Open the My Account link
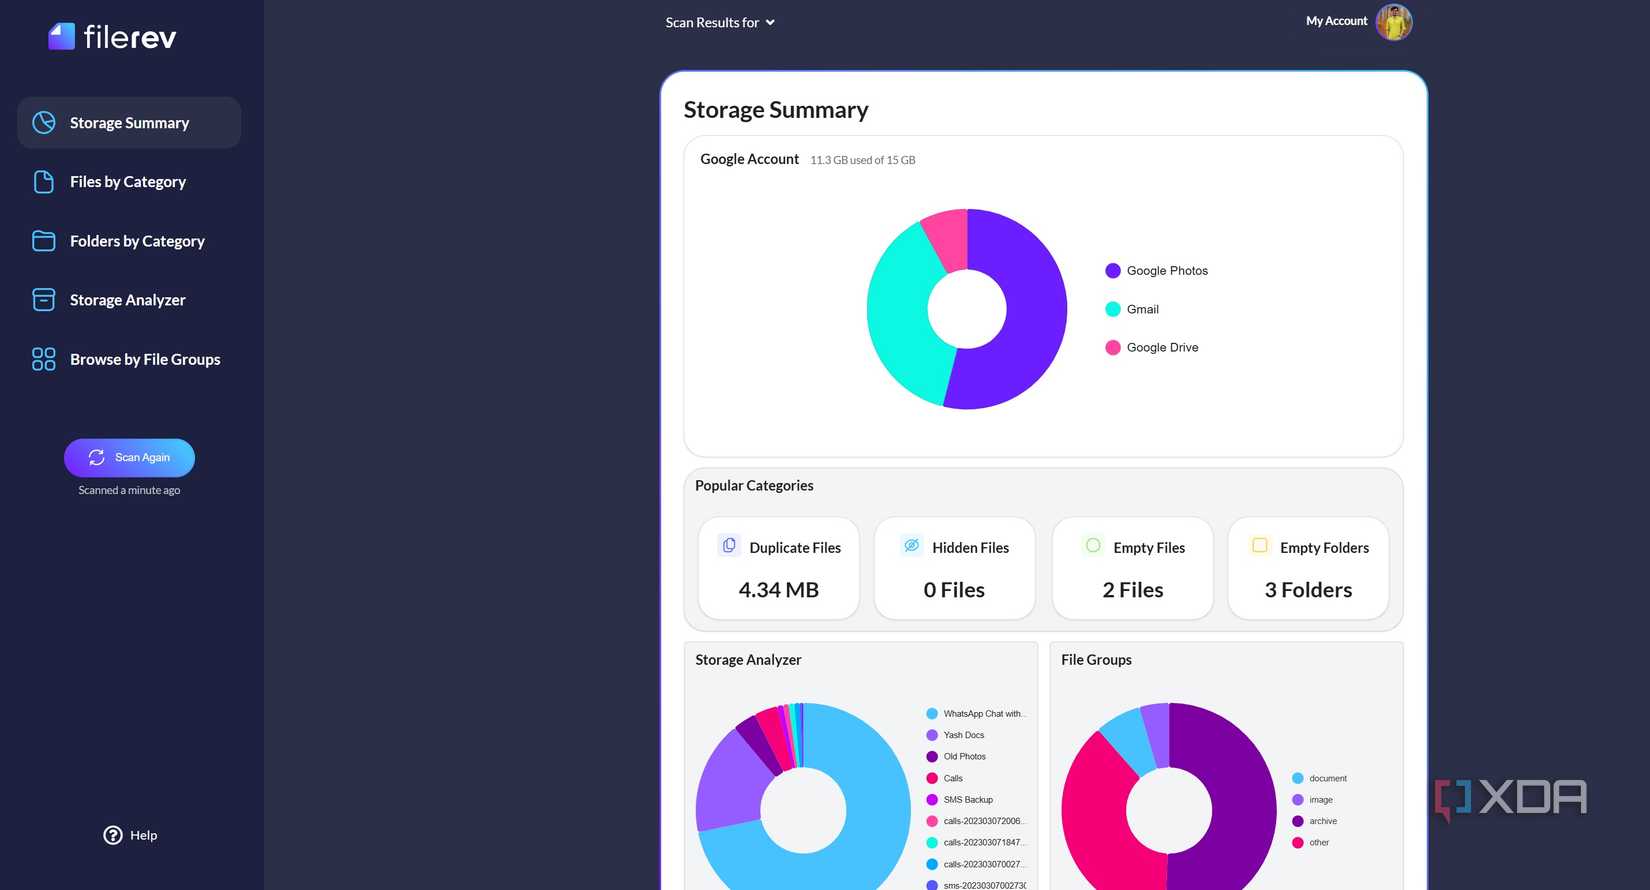This screenshot has width=1650, height=890. (x=1336, y=21)
